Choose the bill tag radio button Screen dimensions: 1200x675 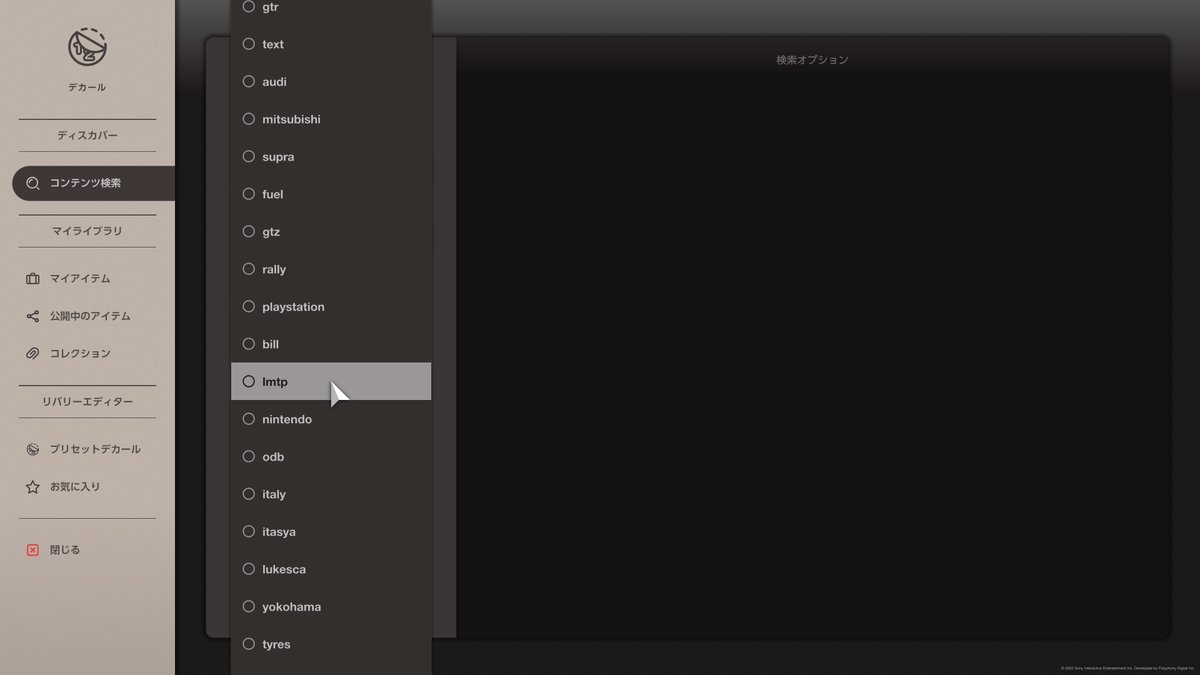tap(249, 344)
